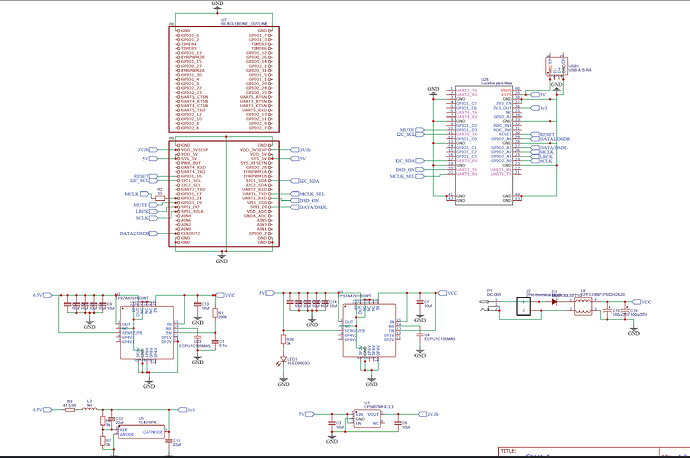Select the L3 inductor symbol

[x=90, y=409]
